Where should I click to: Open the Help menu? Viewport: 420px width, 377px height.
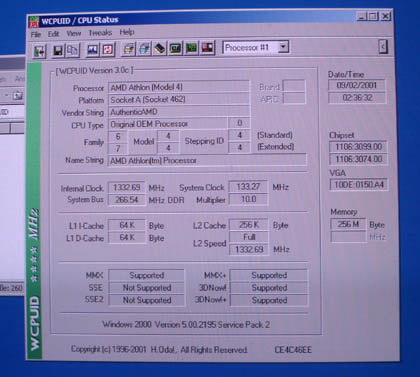127,32
